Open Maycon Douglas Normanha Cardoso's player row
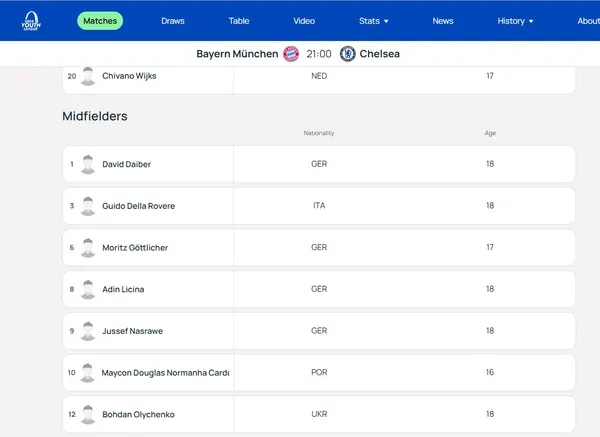 318,373
